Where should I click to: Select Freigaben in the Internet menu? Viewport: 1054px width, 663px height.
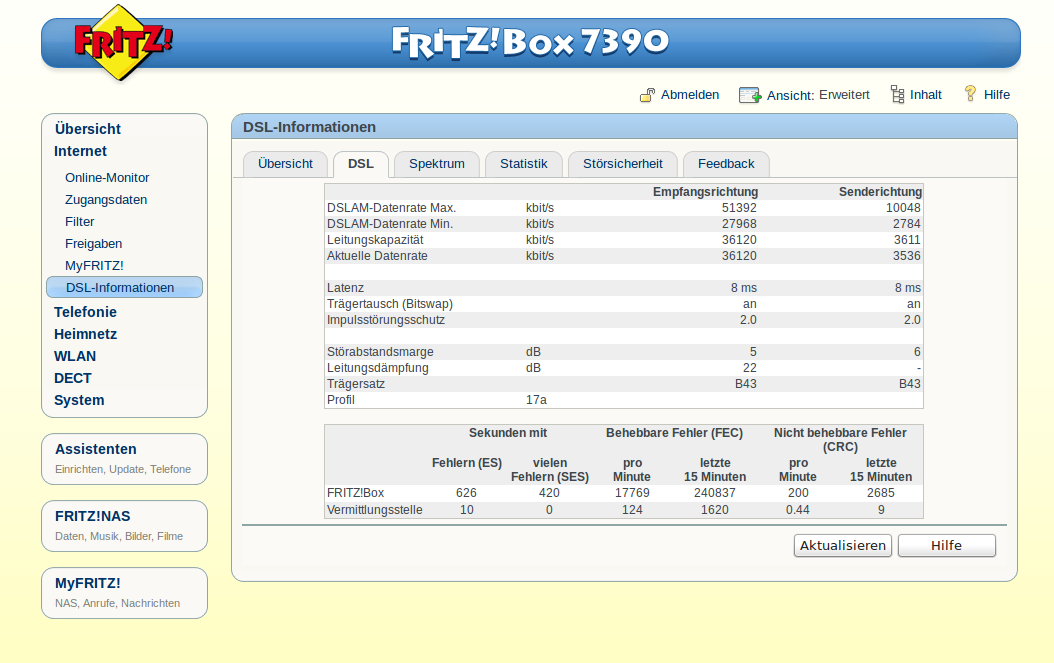93,243
